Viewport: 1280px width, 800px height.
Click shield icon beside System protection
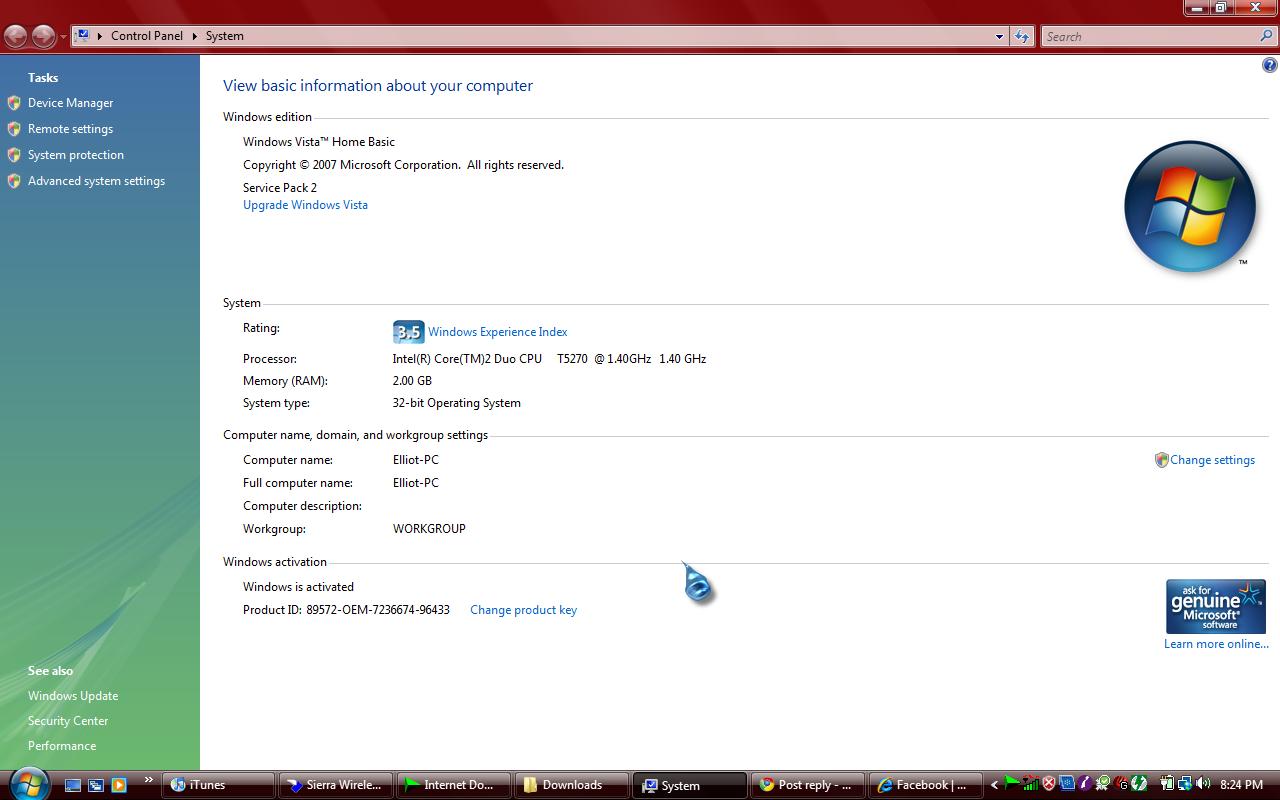(x=14, y=155)
